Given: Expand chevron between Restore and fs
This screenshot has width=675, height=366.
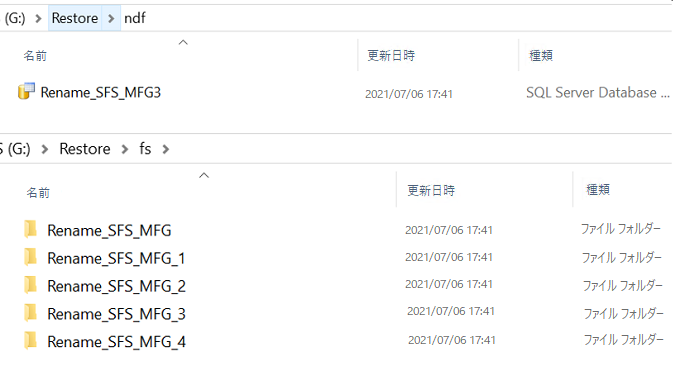Looking at the screenshot, I should 125,149.
